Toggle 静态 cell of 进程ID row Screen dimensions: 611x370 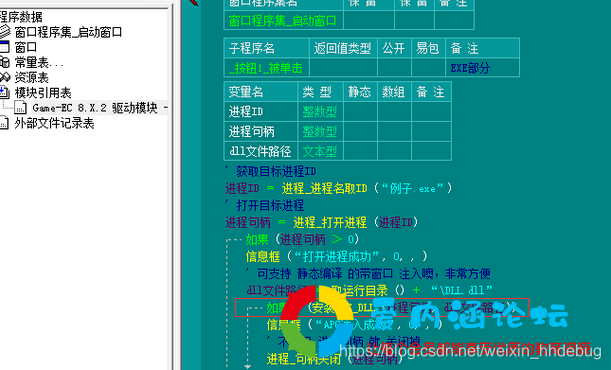pyautogui.click(x=360, y=111)
